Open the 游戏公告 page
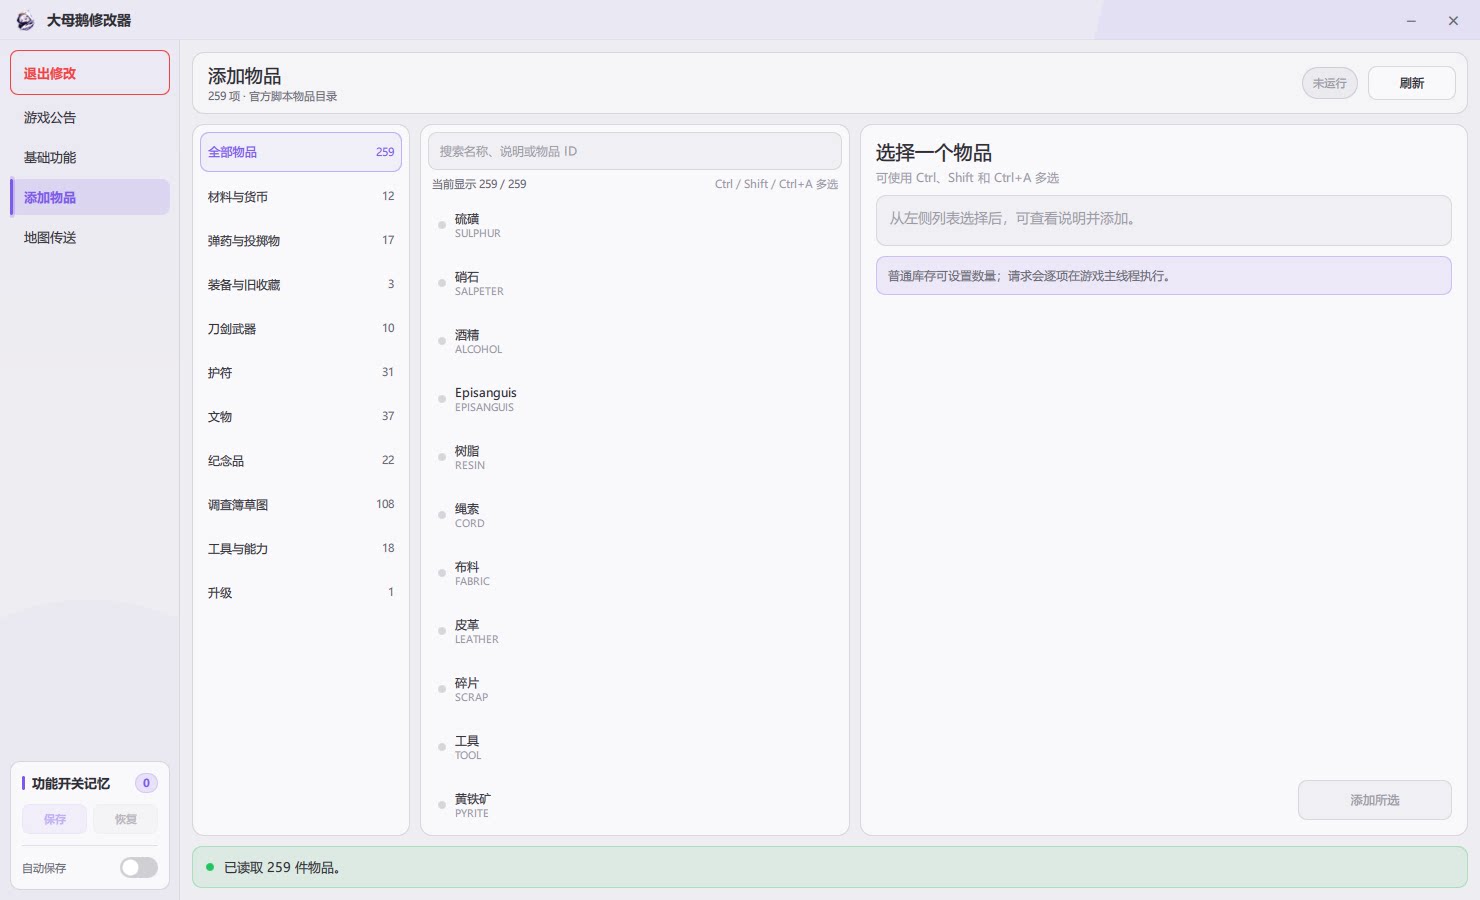 (x=90, y=117)
